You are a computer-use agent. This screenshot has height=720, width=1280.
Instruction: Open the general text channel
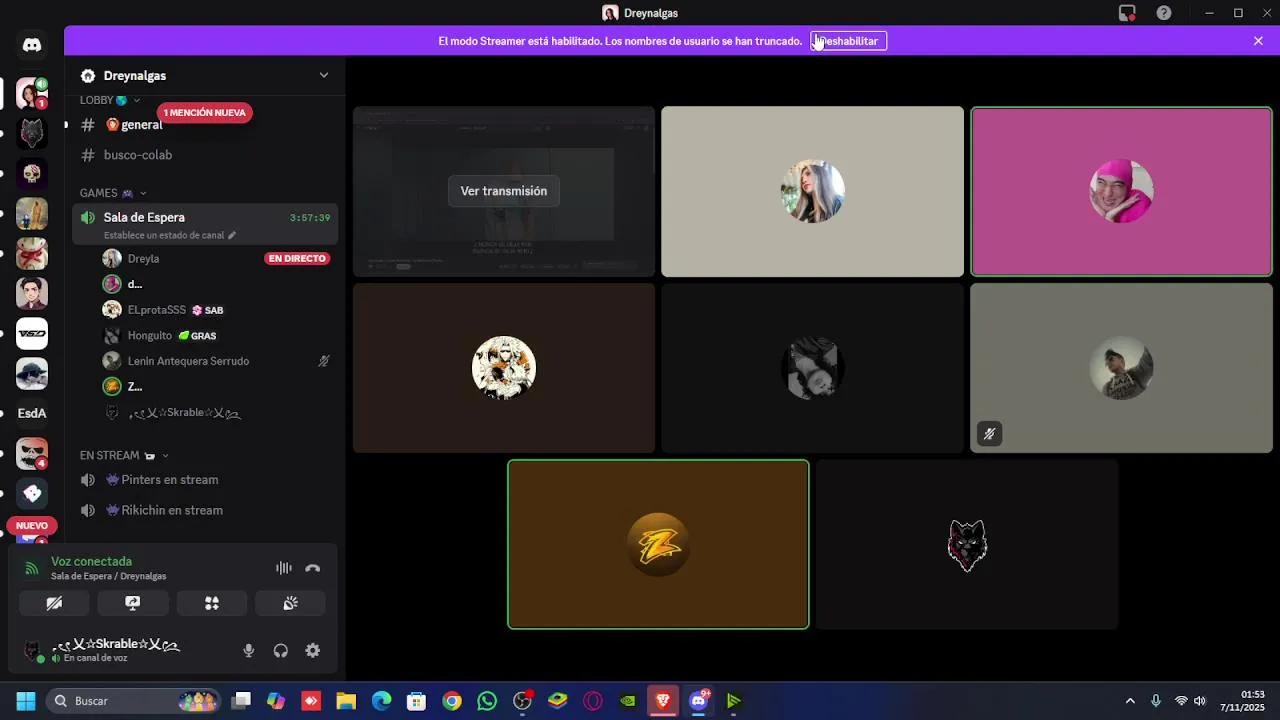tap(205, 125)
